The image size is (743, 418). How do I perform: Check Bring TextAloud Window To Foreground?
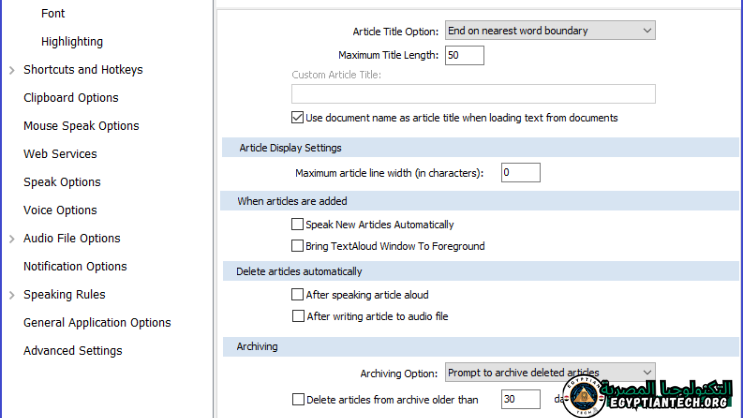[297, 246]
